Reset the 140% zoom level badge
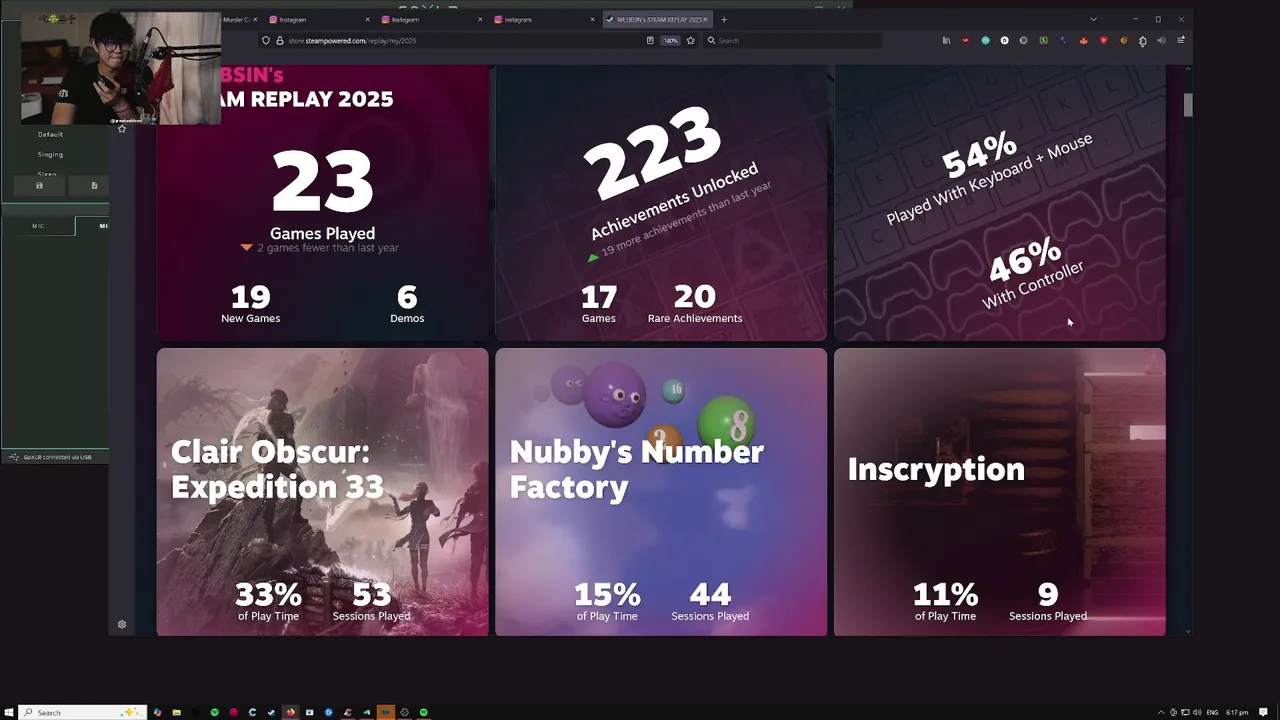This screenshot has width=1280, height=720. (670, 41)
